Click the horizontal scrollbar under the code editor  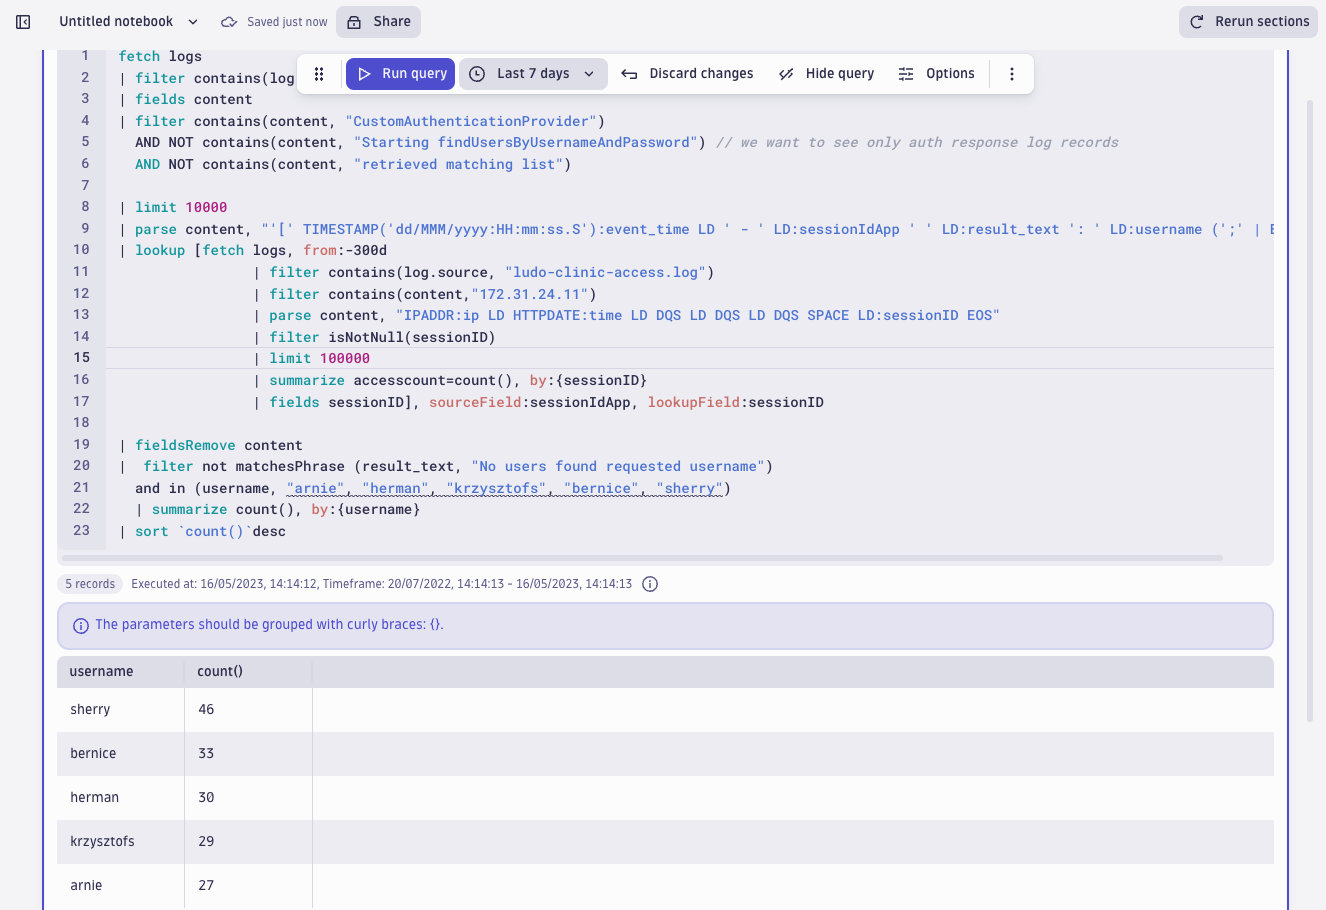point(640,558)
